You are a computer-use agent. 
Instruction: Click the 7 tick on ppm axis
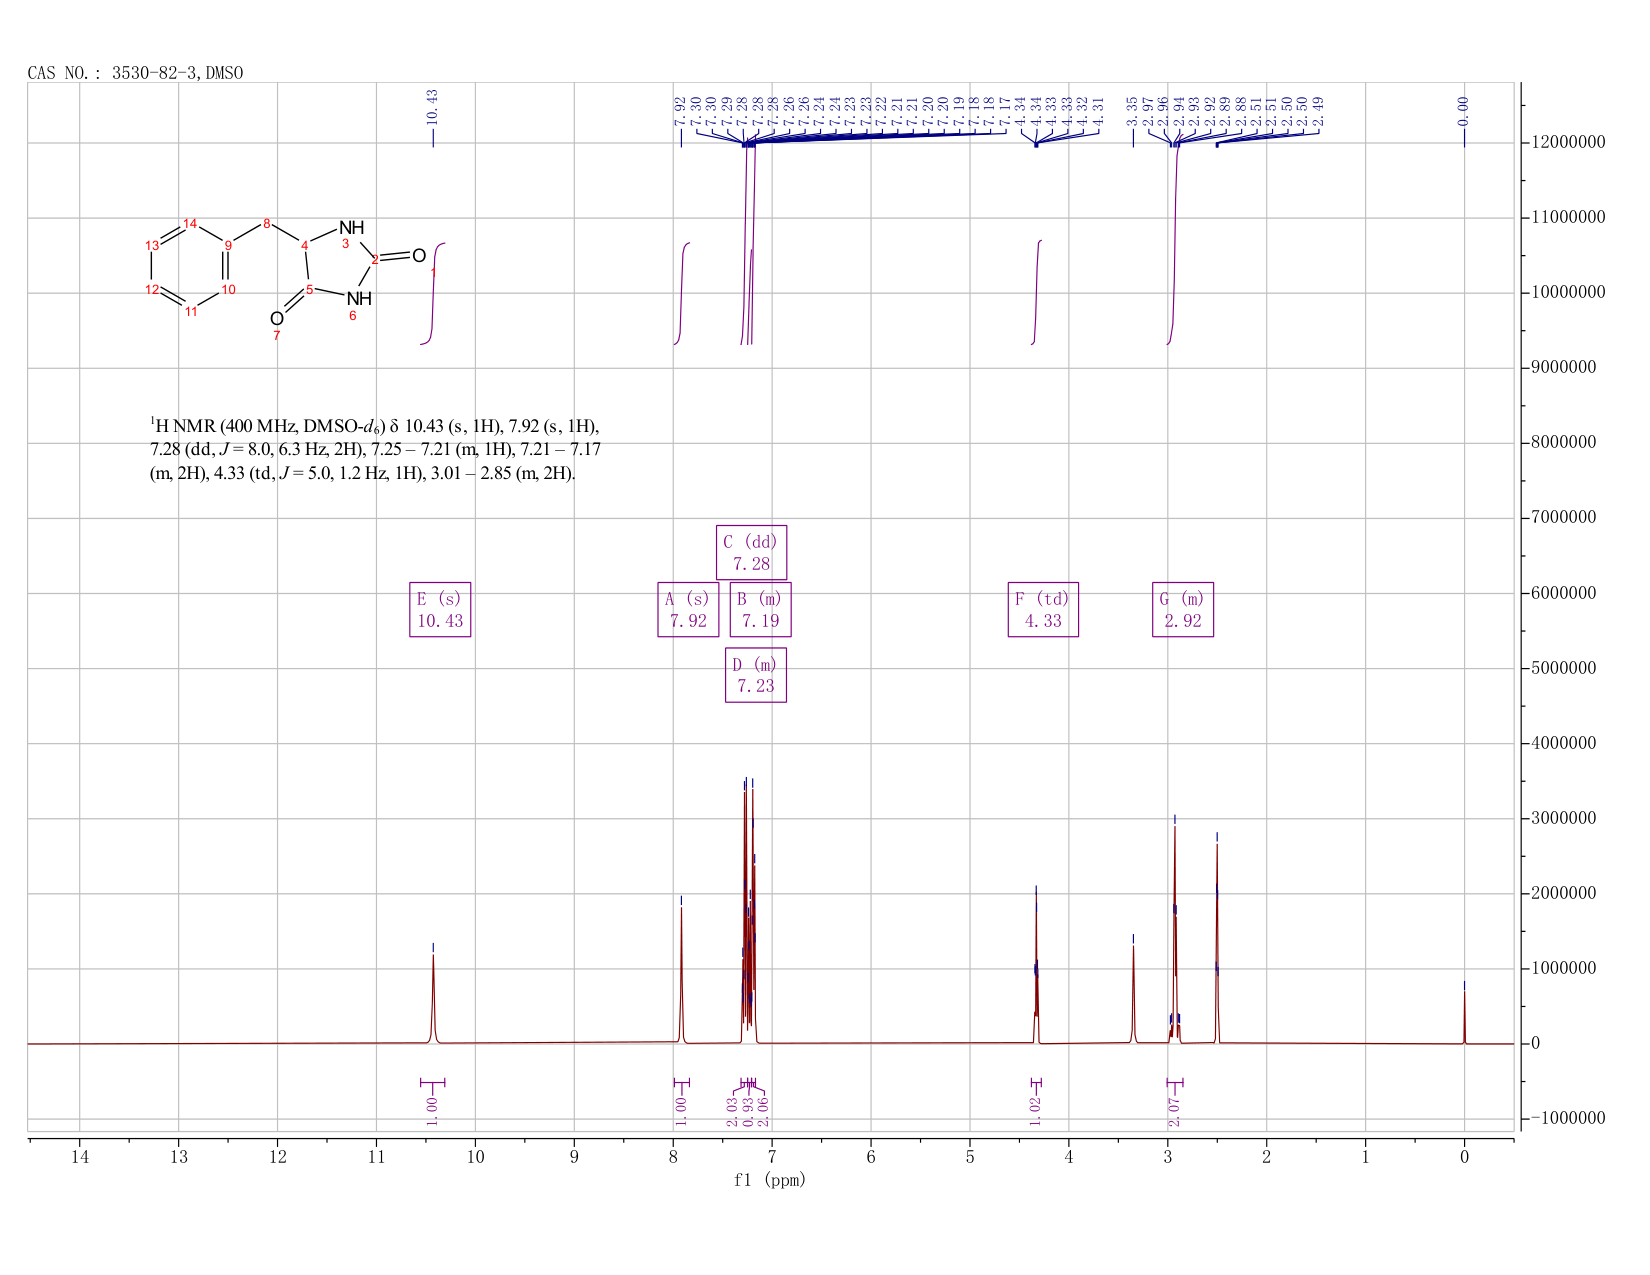pos(772,1157)
